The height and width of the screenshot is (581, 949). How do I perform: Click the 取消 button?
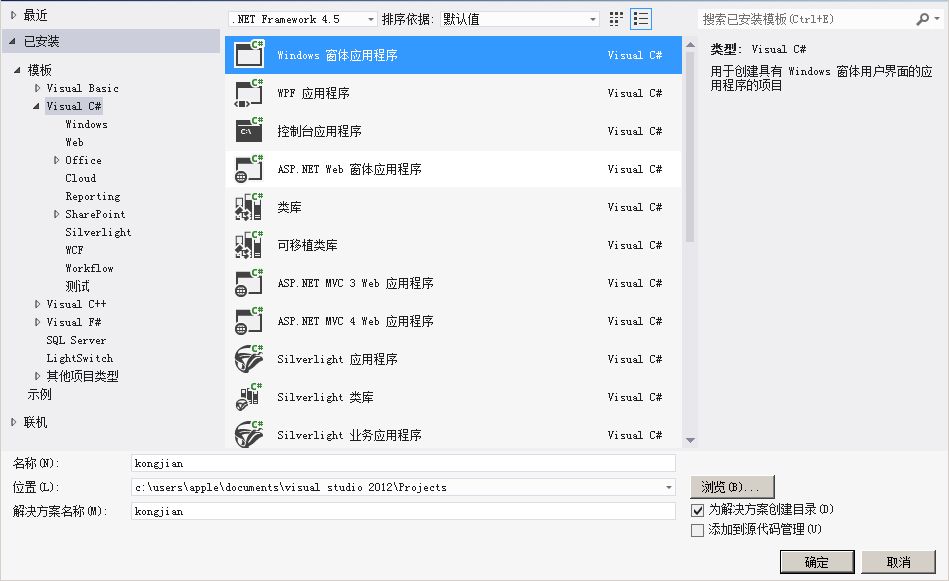[x=898, y=562]
